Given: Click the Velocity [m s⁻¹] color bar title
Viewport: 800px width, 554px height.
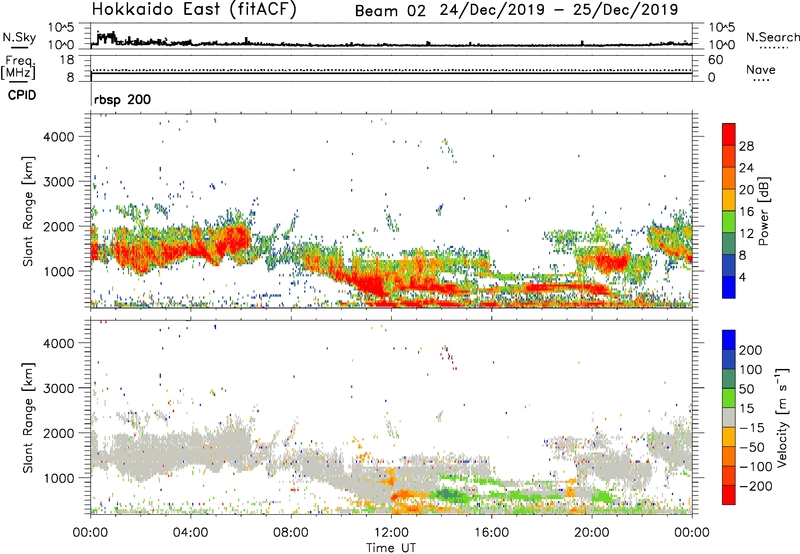Looking at the screenshot, I should 783,417.
